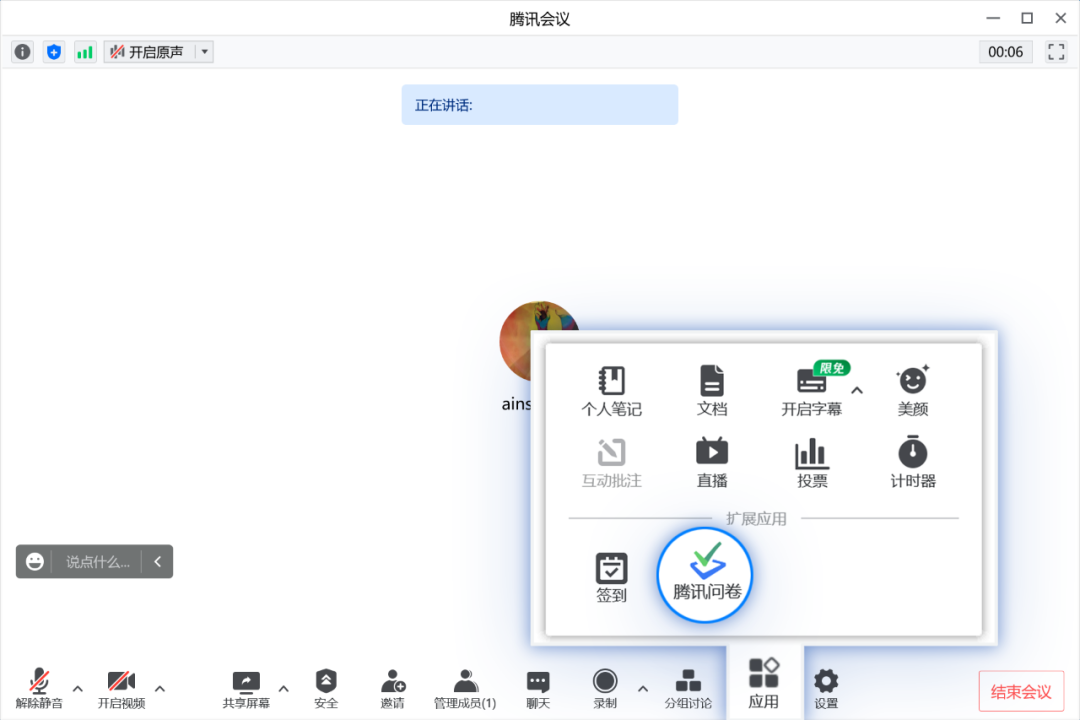Viewport: 1080px width, 720px height.
Task: Select the 互动批注 annotation app
Action: [612, 463]
